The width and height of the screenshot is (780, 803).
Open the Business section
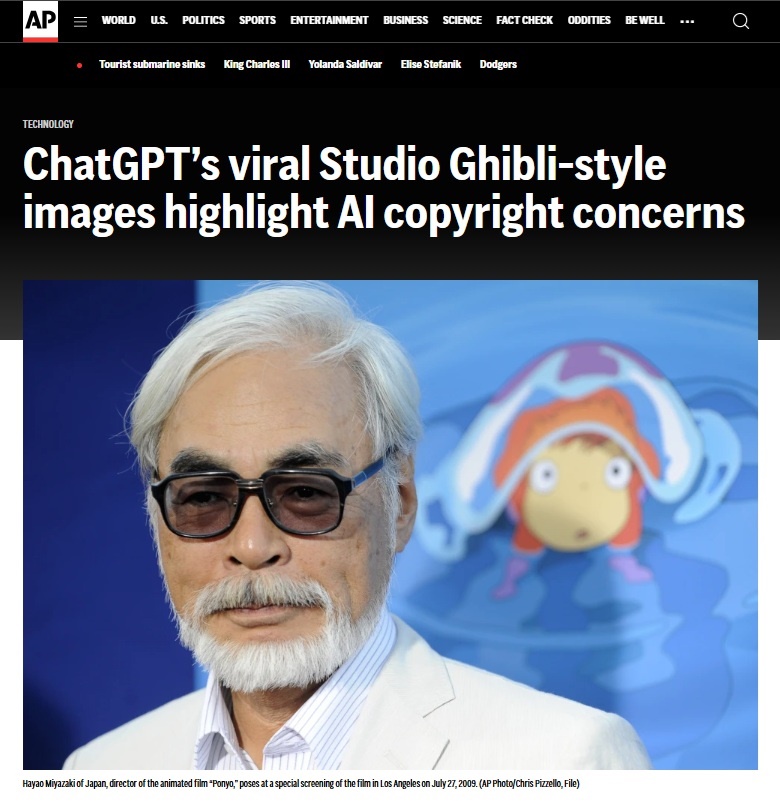(405, 20)
